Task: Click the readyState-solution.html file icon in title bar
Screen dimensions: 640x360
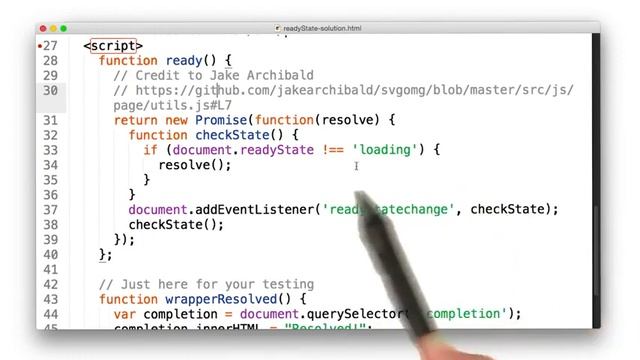Action: pyautogui.click(x=278, y=28)
